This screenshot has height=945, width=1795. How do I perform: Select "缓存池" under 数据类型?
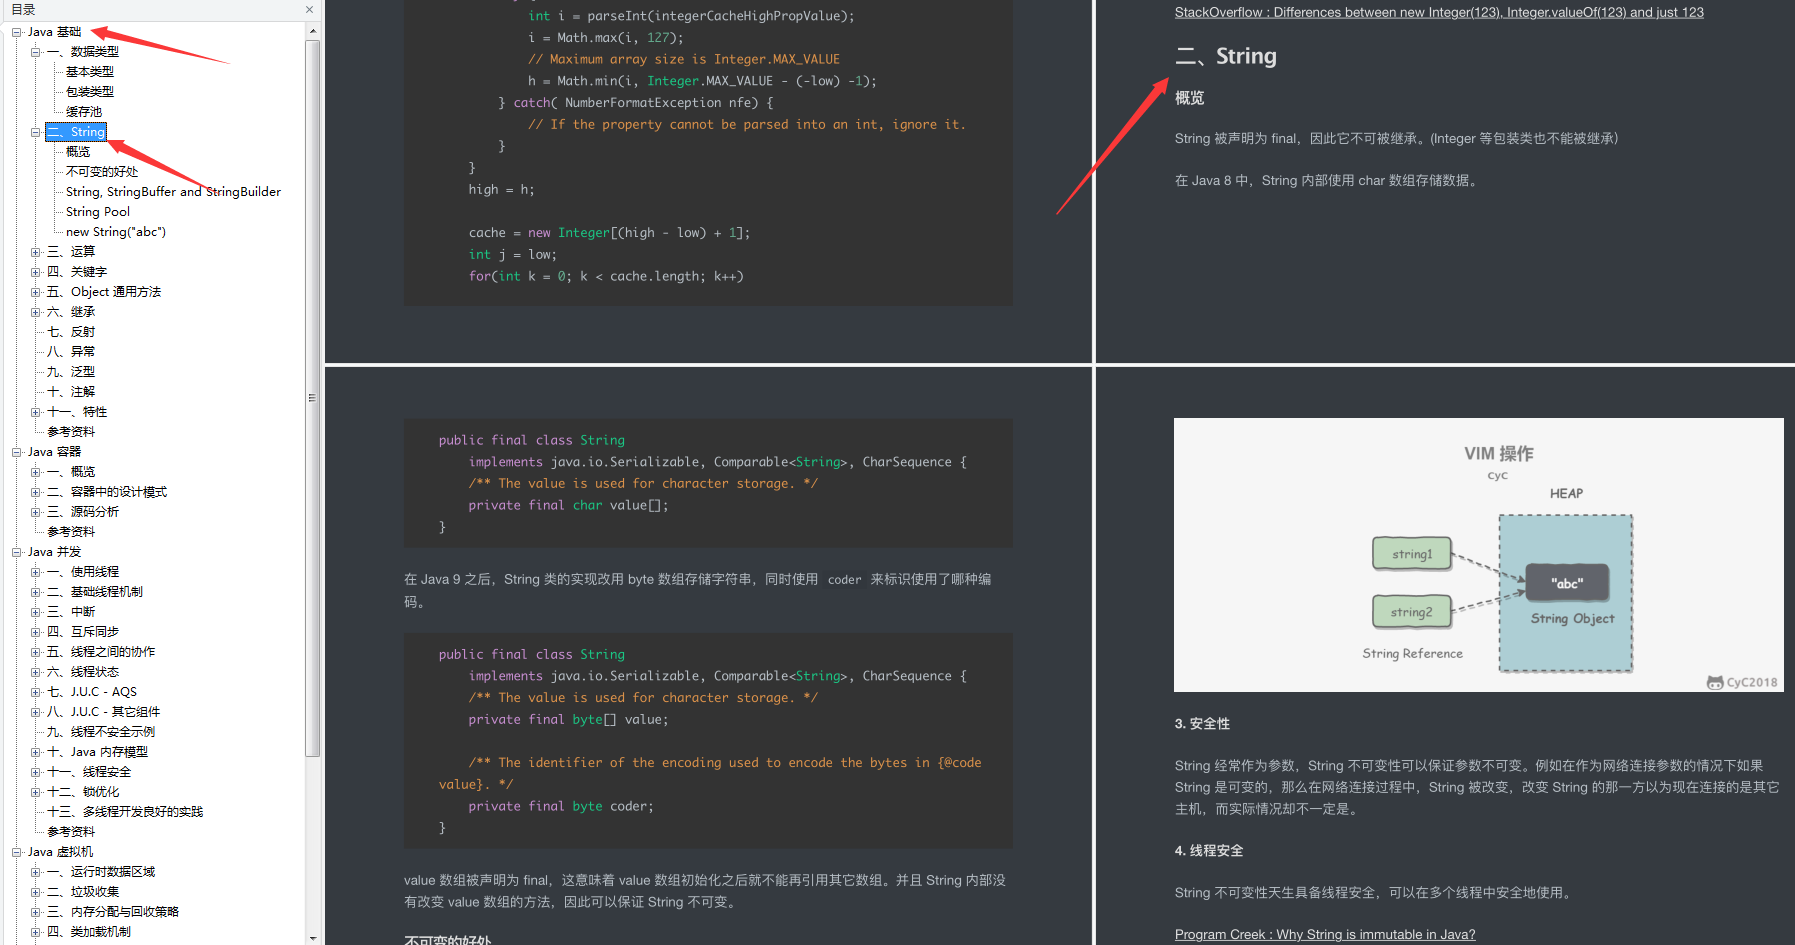point(83,111)
